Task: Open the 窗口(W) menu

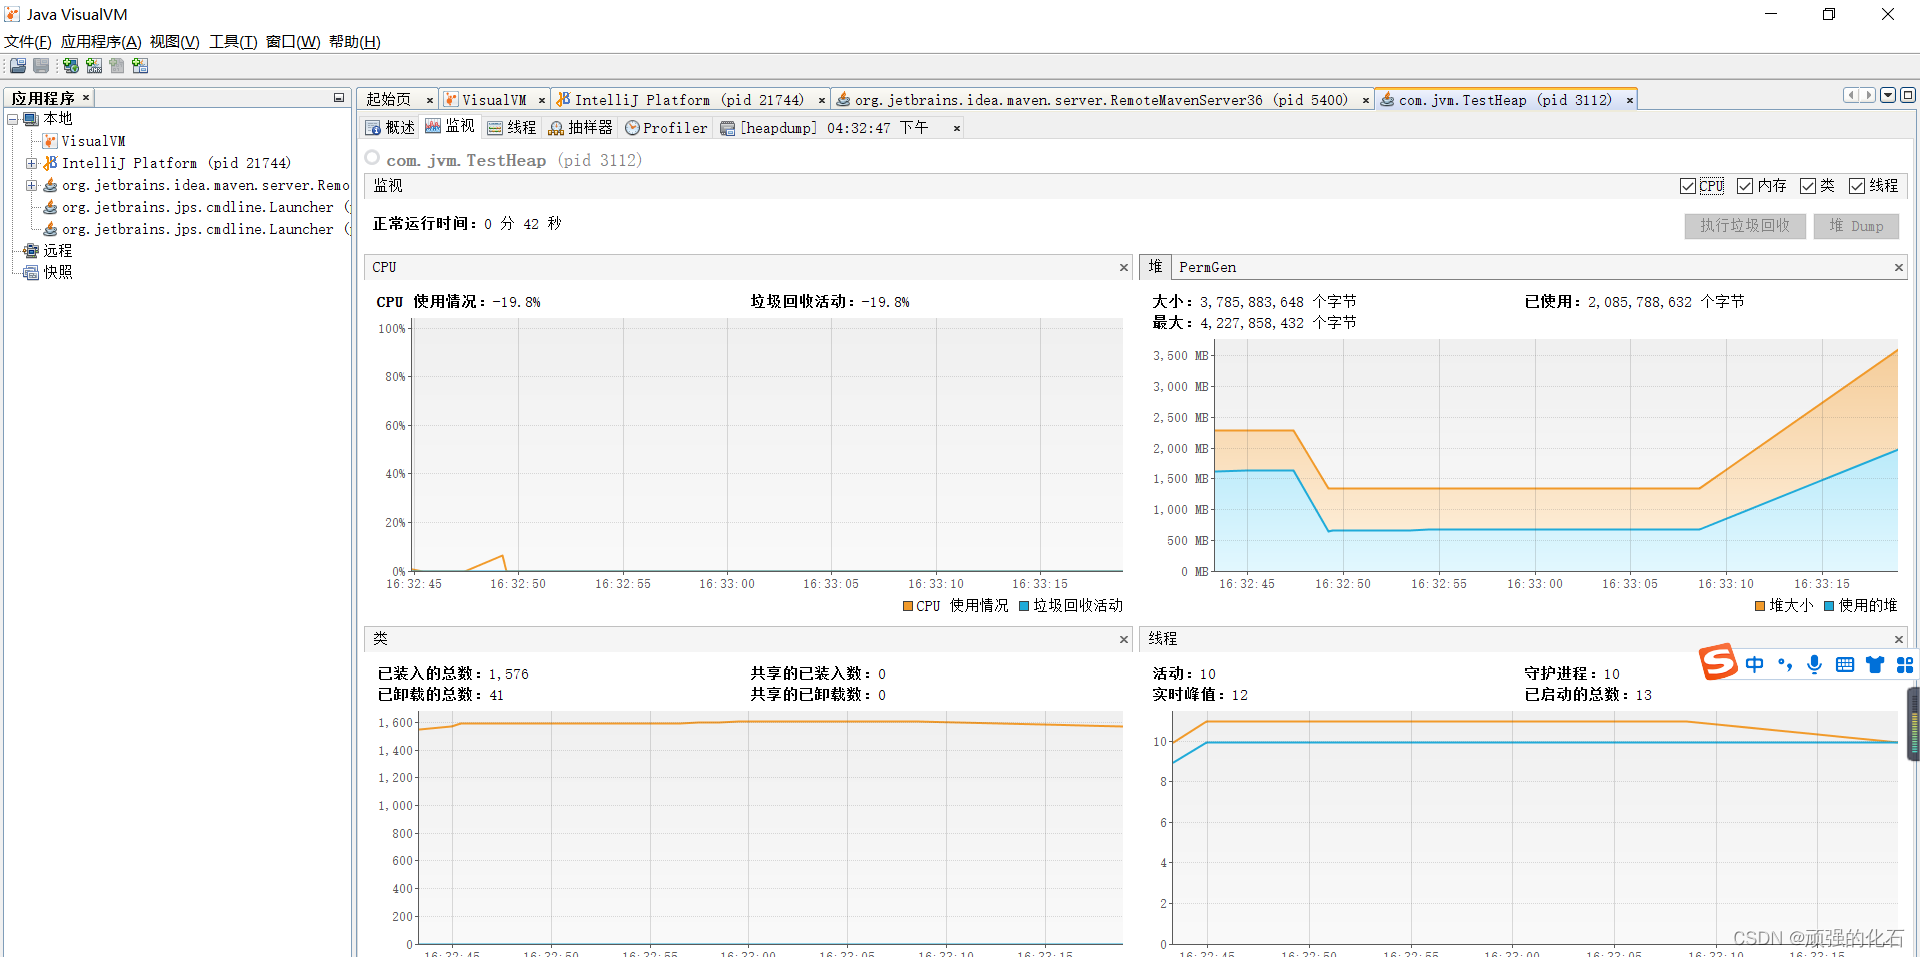Action: (x=293, y=42)
